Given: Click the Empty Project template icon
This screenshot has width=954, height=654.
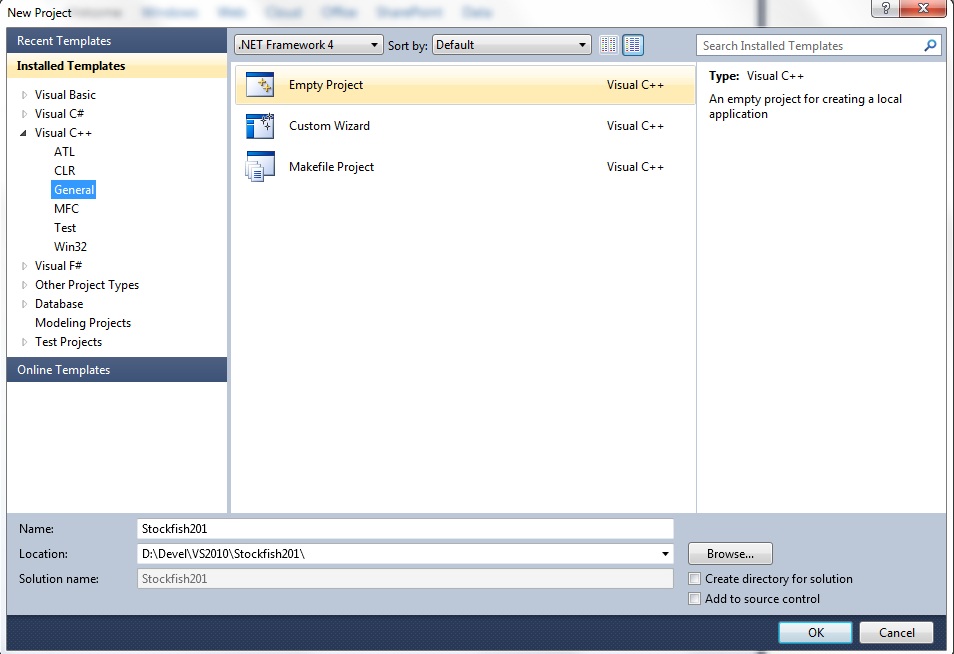Looking at the screenshot, I should (x=260, y=85).
